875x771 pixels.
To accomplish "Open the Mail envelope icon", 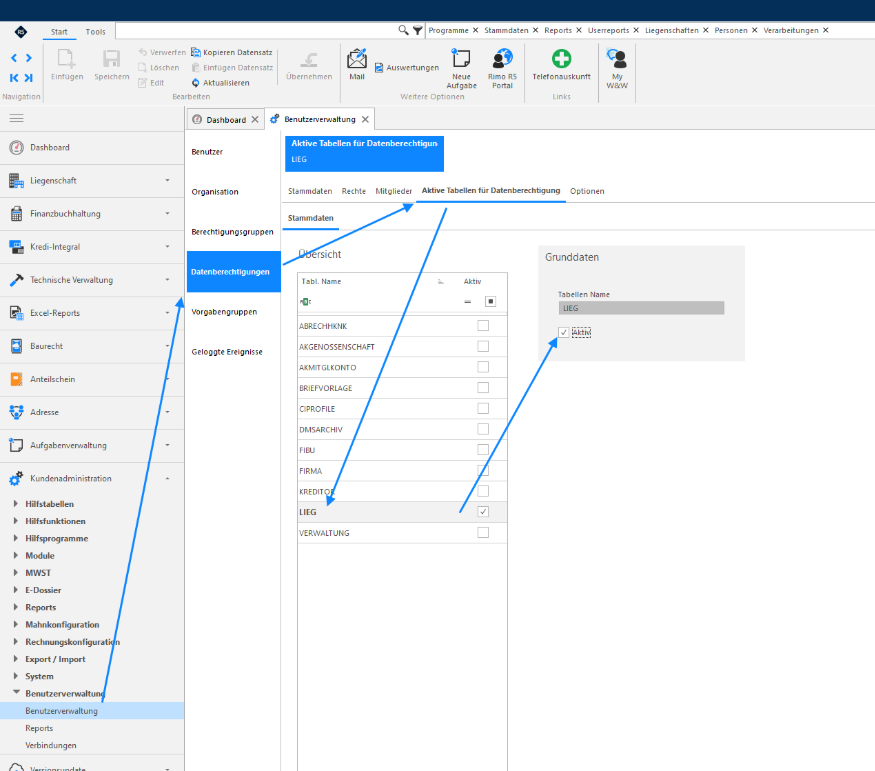I will point(357,59).
